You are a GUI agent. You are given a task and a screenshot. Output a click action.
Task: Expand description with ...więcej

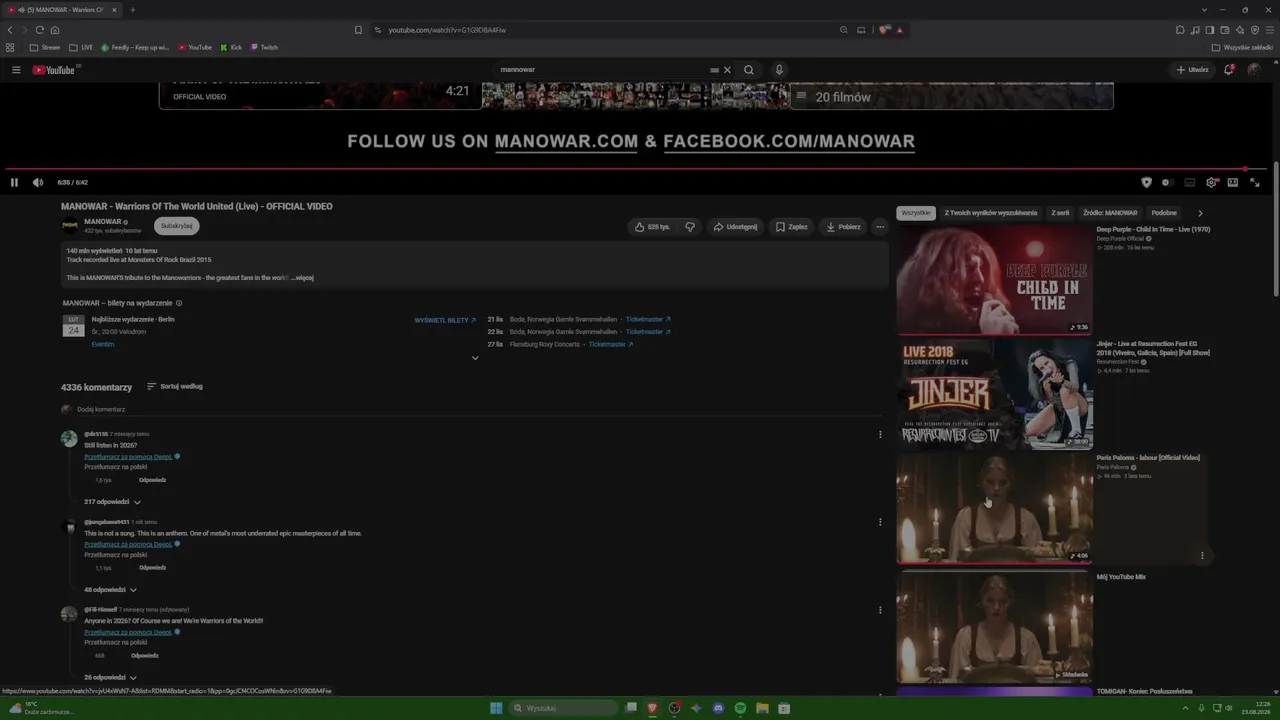[x=303, y=278]
